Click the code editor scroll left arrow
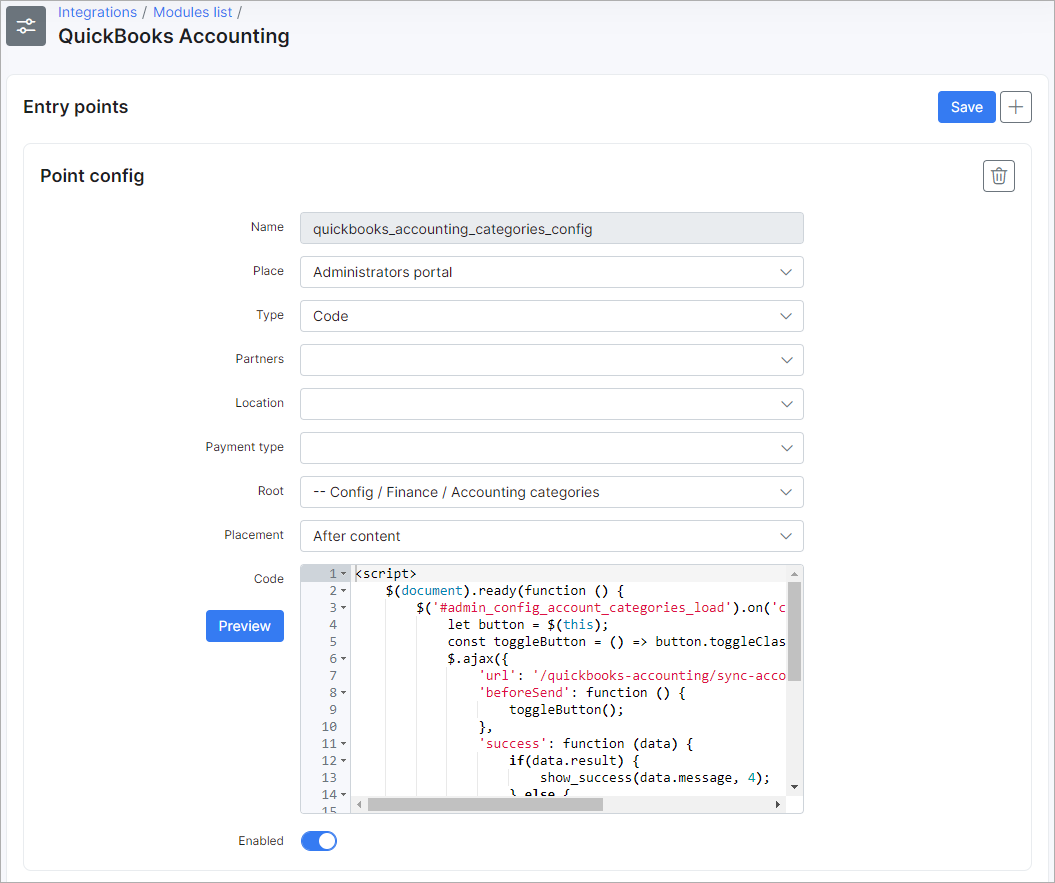Image resolution: width=1055 pixels, height=883 pixels. 359,804
